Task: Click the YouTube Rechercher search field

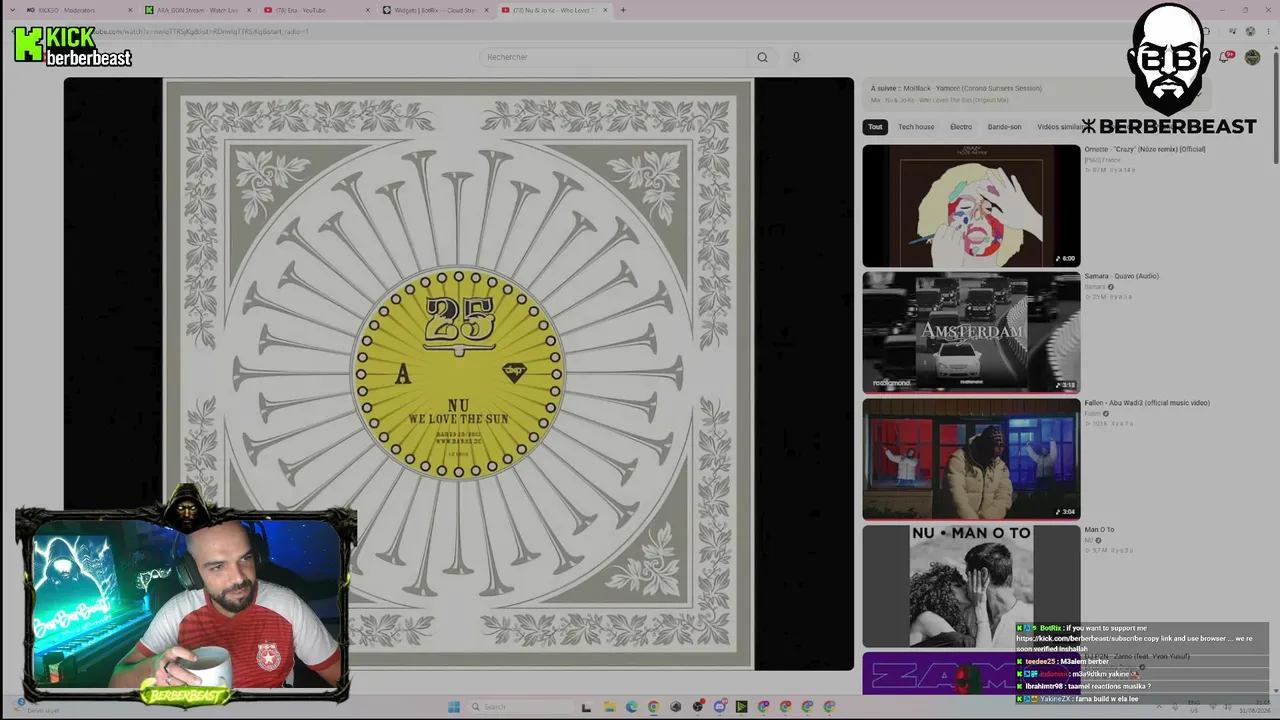Action: (615, 57)
